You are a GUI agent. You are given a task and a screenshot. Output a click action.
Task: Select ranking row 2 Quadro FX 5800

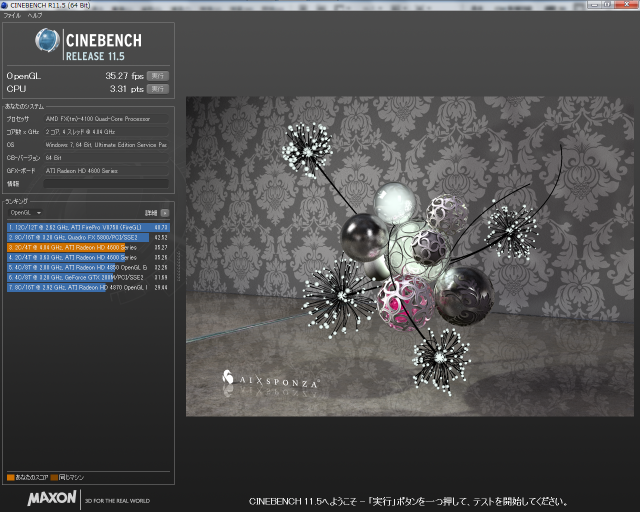click(x=88, y=237)
